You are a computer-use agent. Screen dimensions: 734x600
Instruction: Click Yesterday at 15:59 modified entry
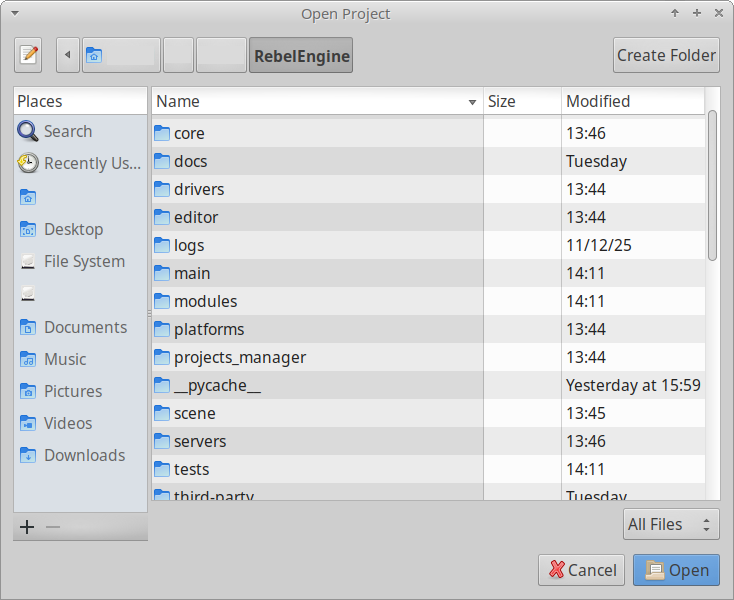[633, 385]
